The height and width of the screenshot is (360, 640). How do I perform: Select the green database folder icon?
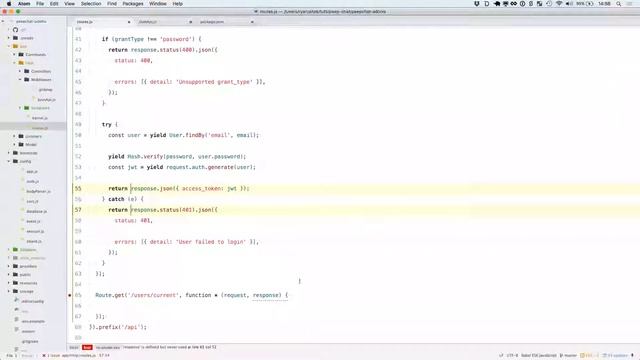point(15,249)
